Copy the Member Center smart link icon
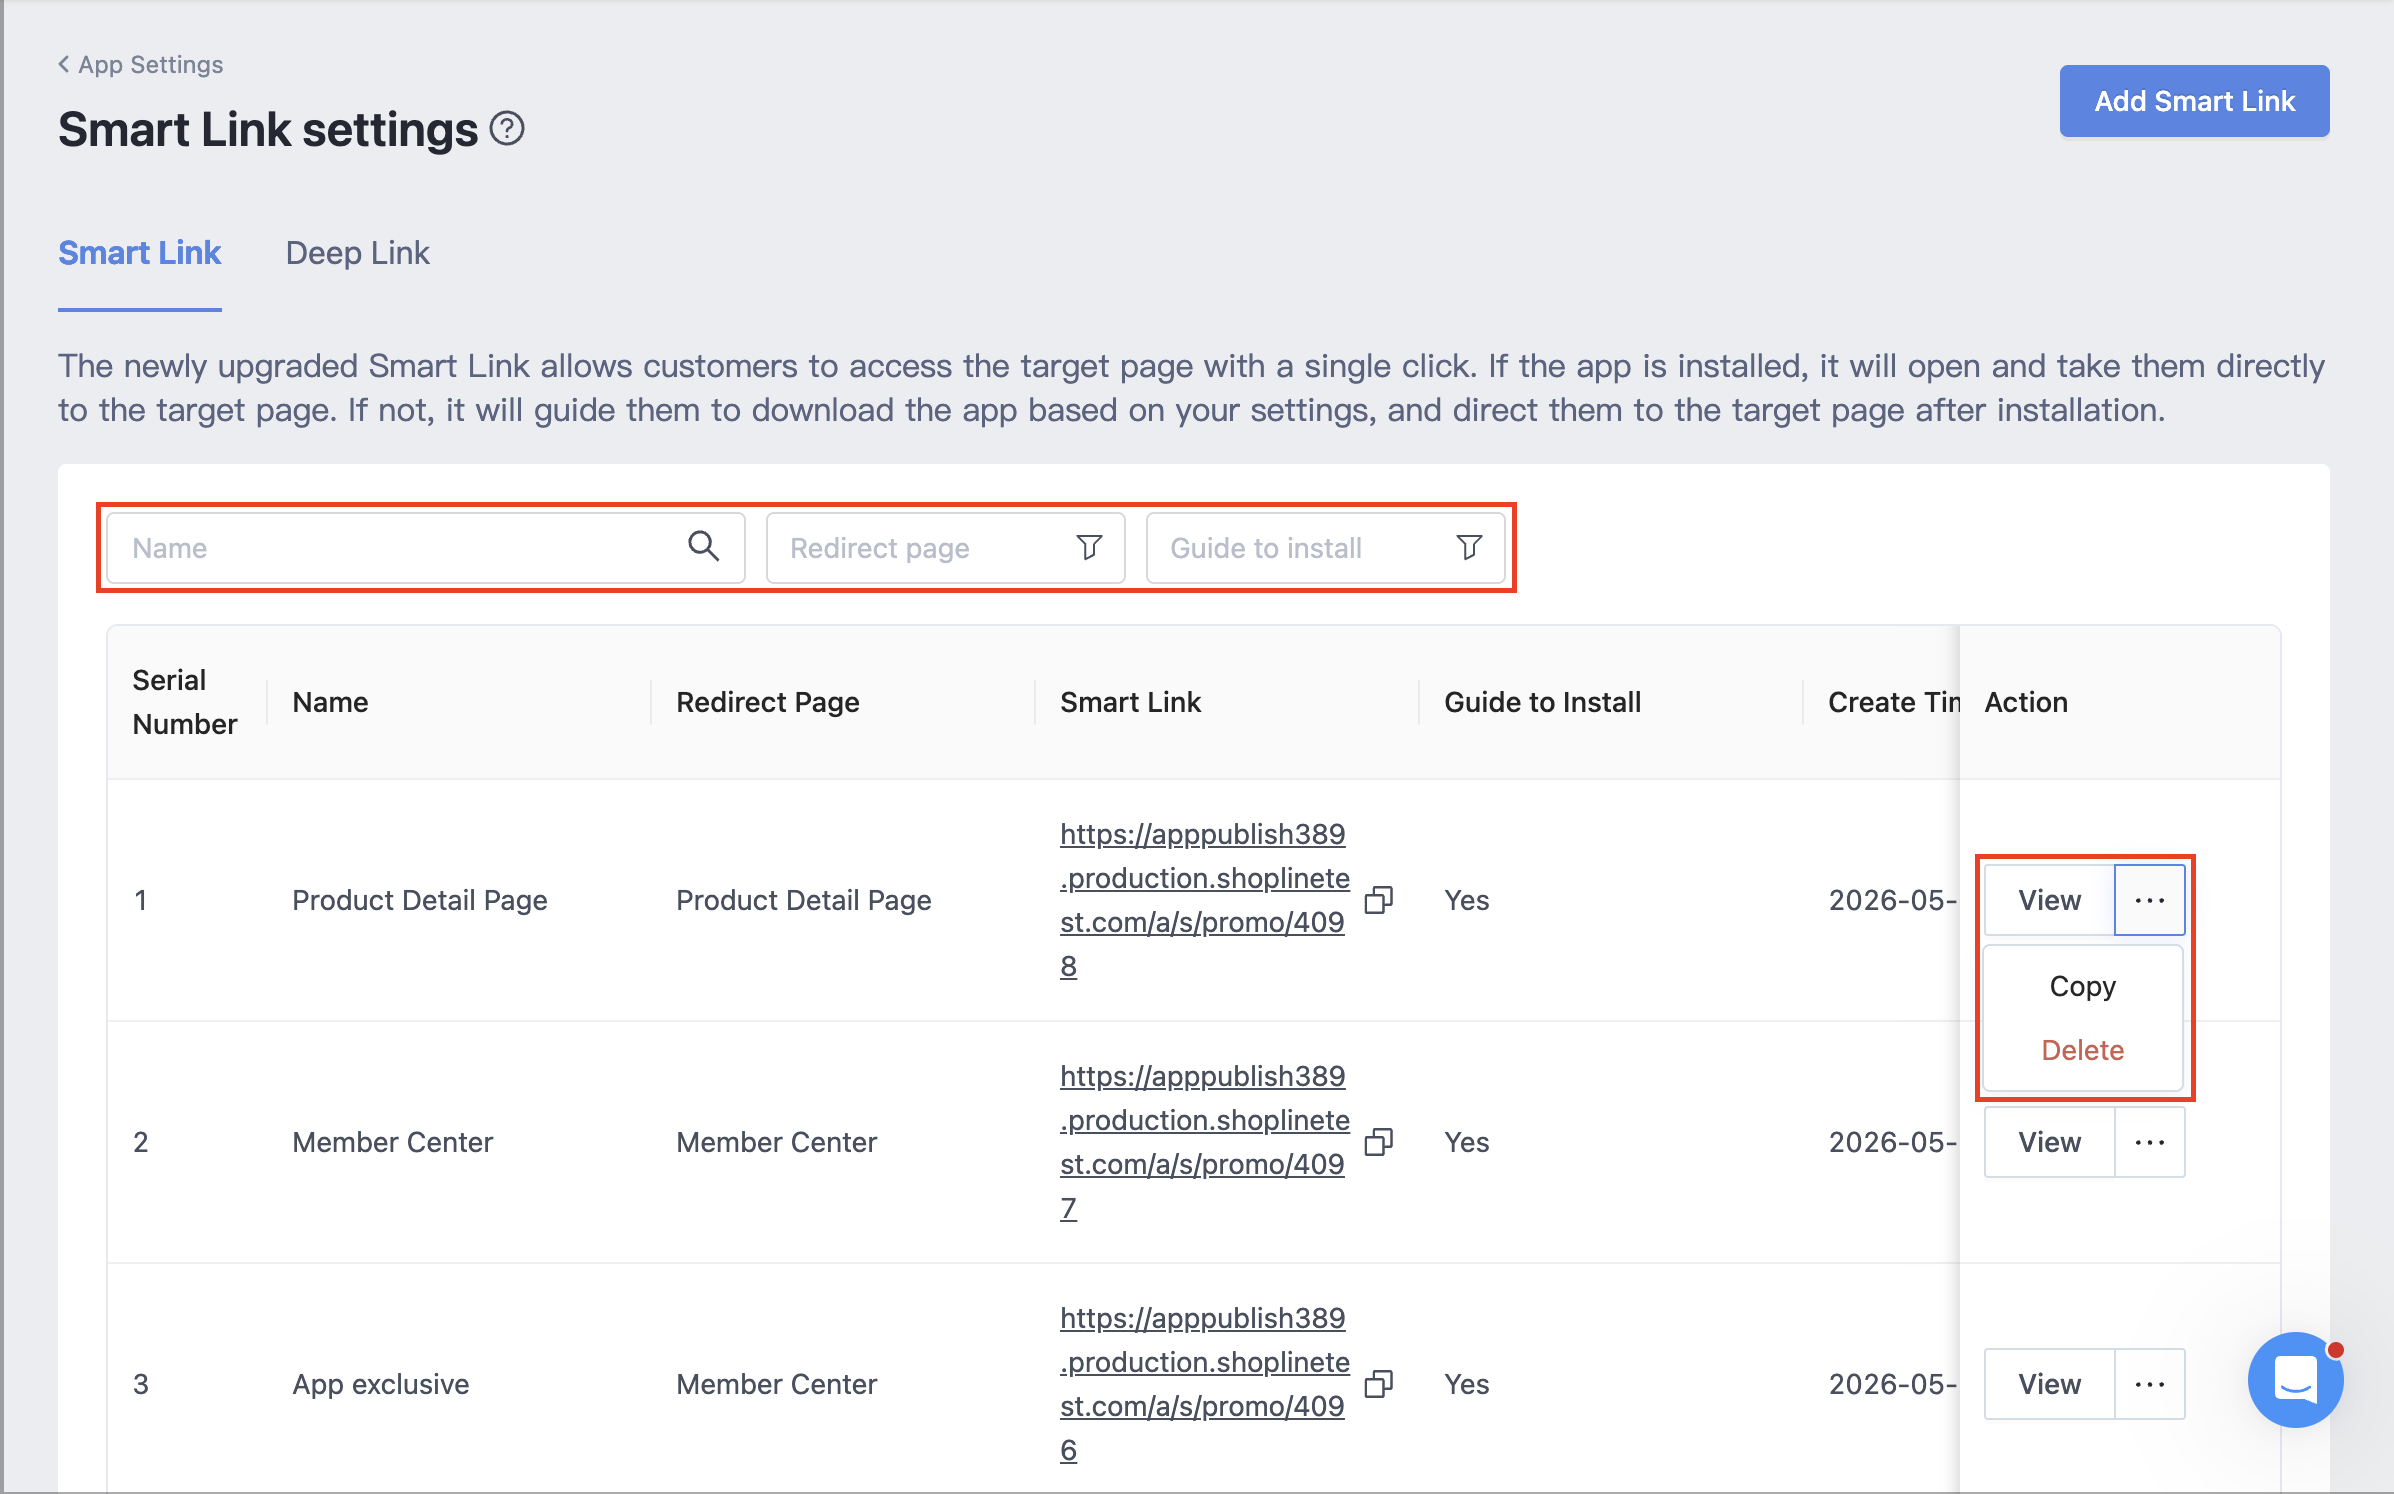Viewport: 2394px width, 1494px height. click(1379, 1142)
